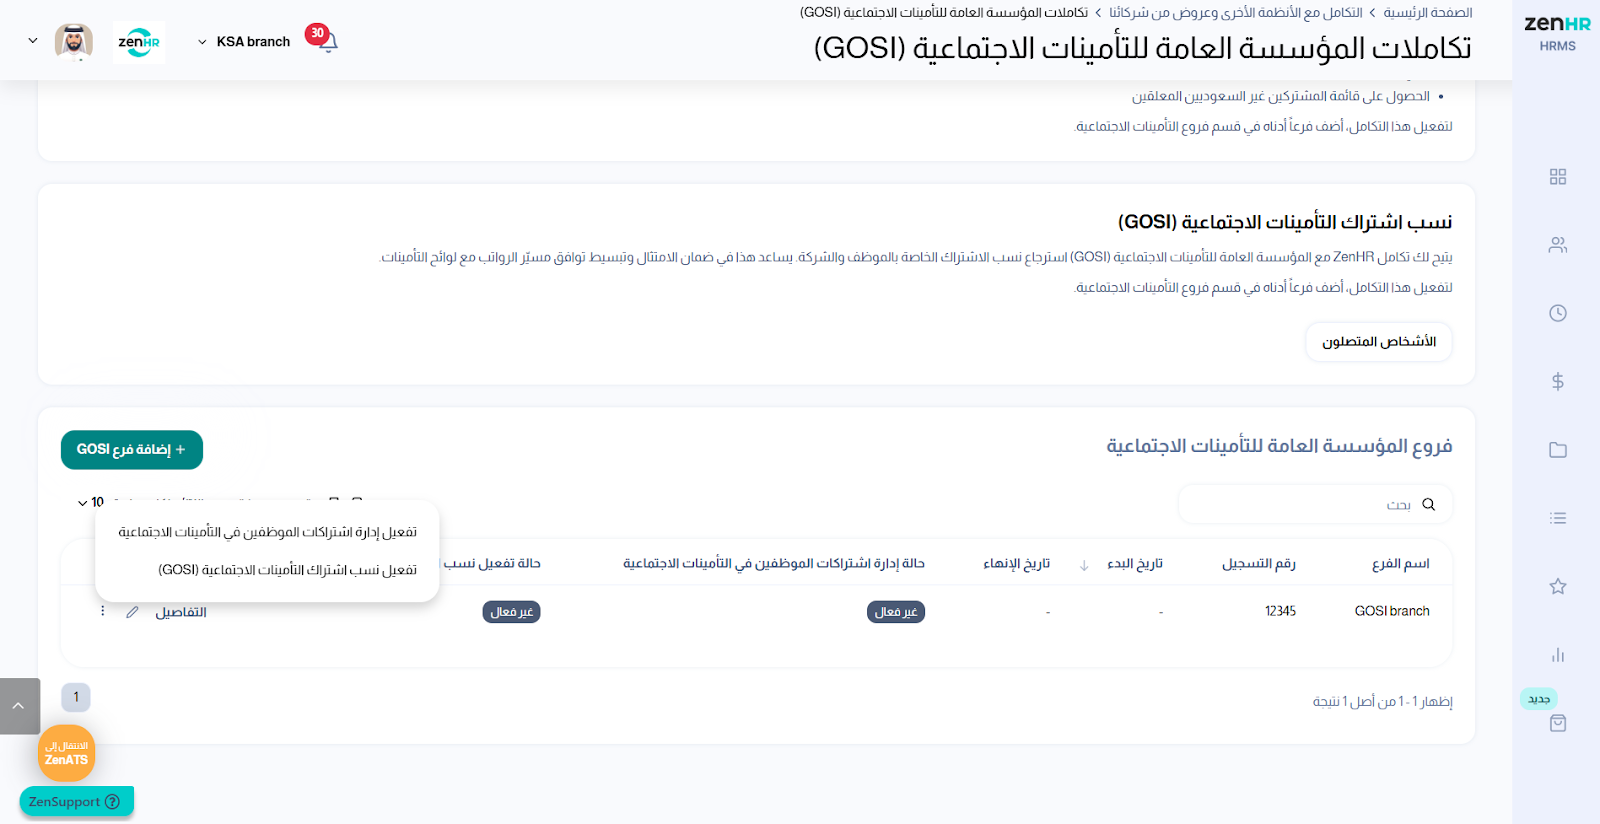Click the ZenHR company logo in header

tap(139, 42)
